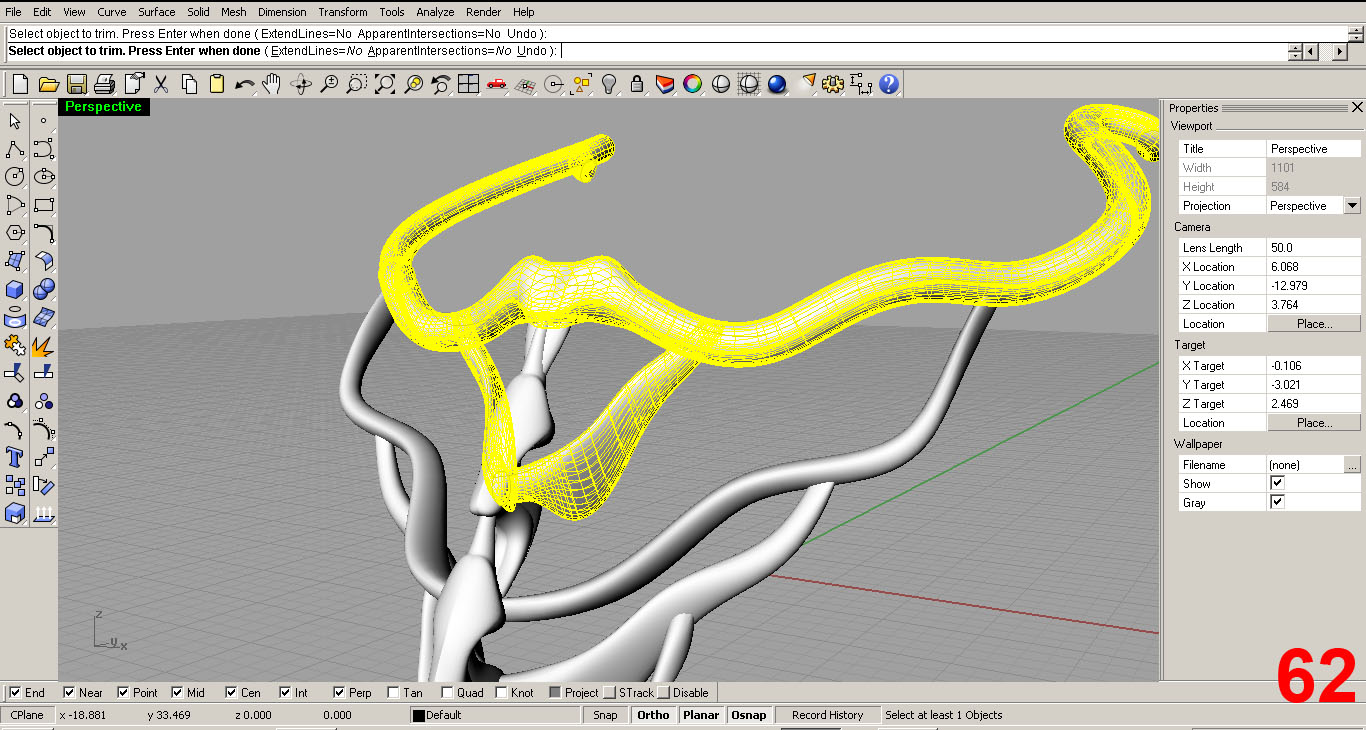Select the arrow pointer selection tool
The image size is (1366, 730).
click(15, 121)
